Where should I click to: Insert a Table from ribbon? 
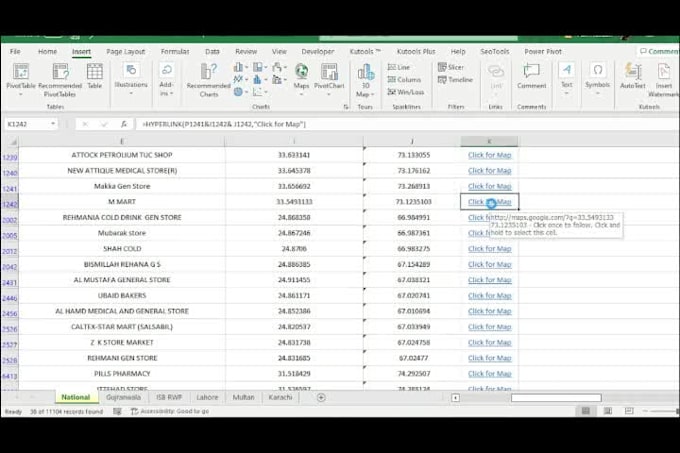[x=94, y=77]
